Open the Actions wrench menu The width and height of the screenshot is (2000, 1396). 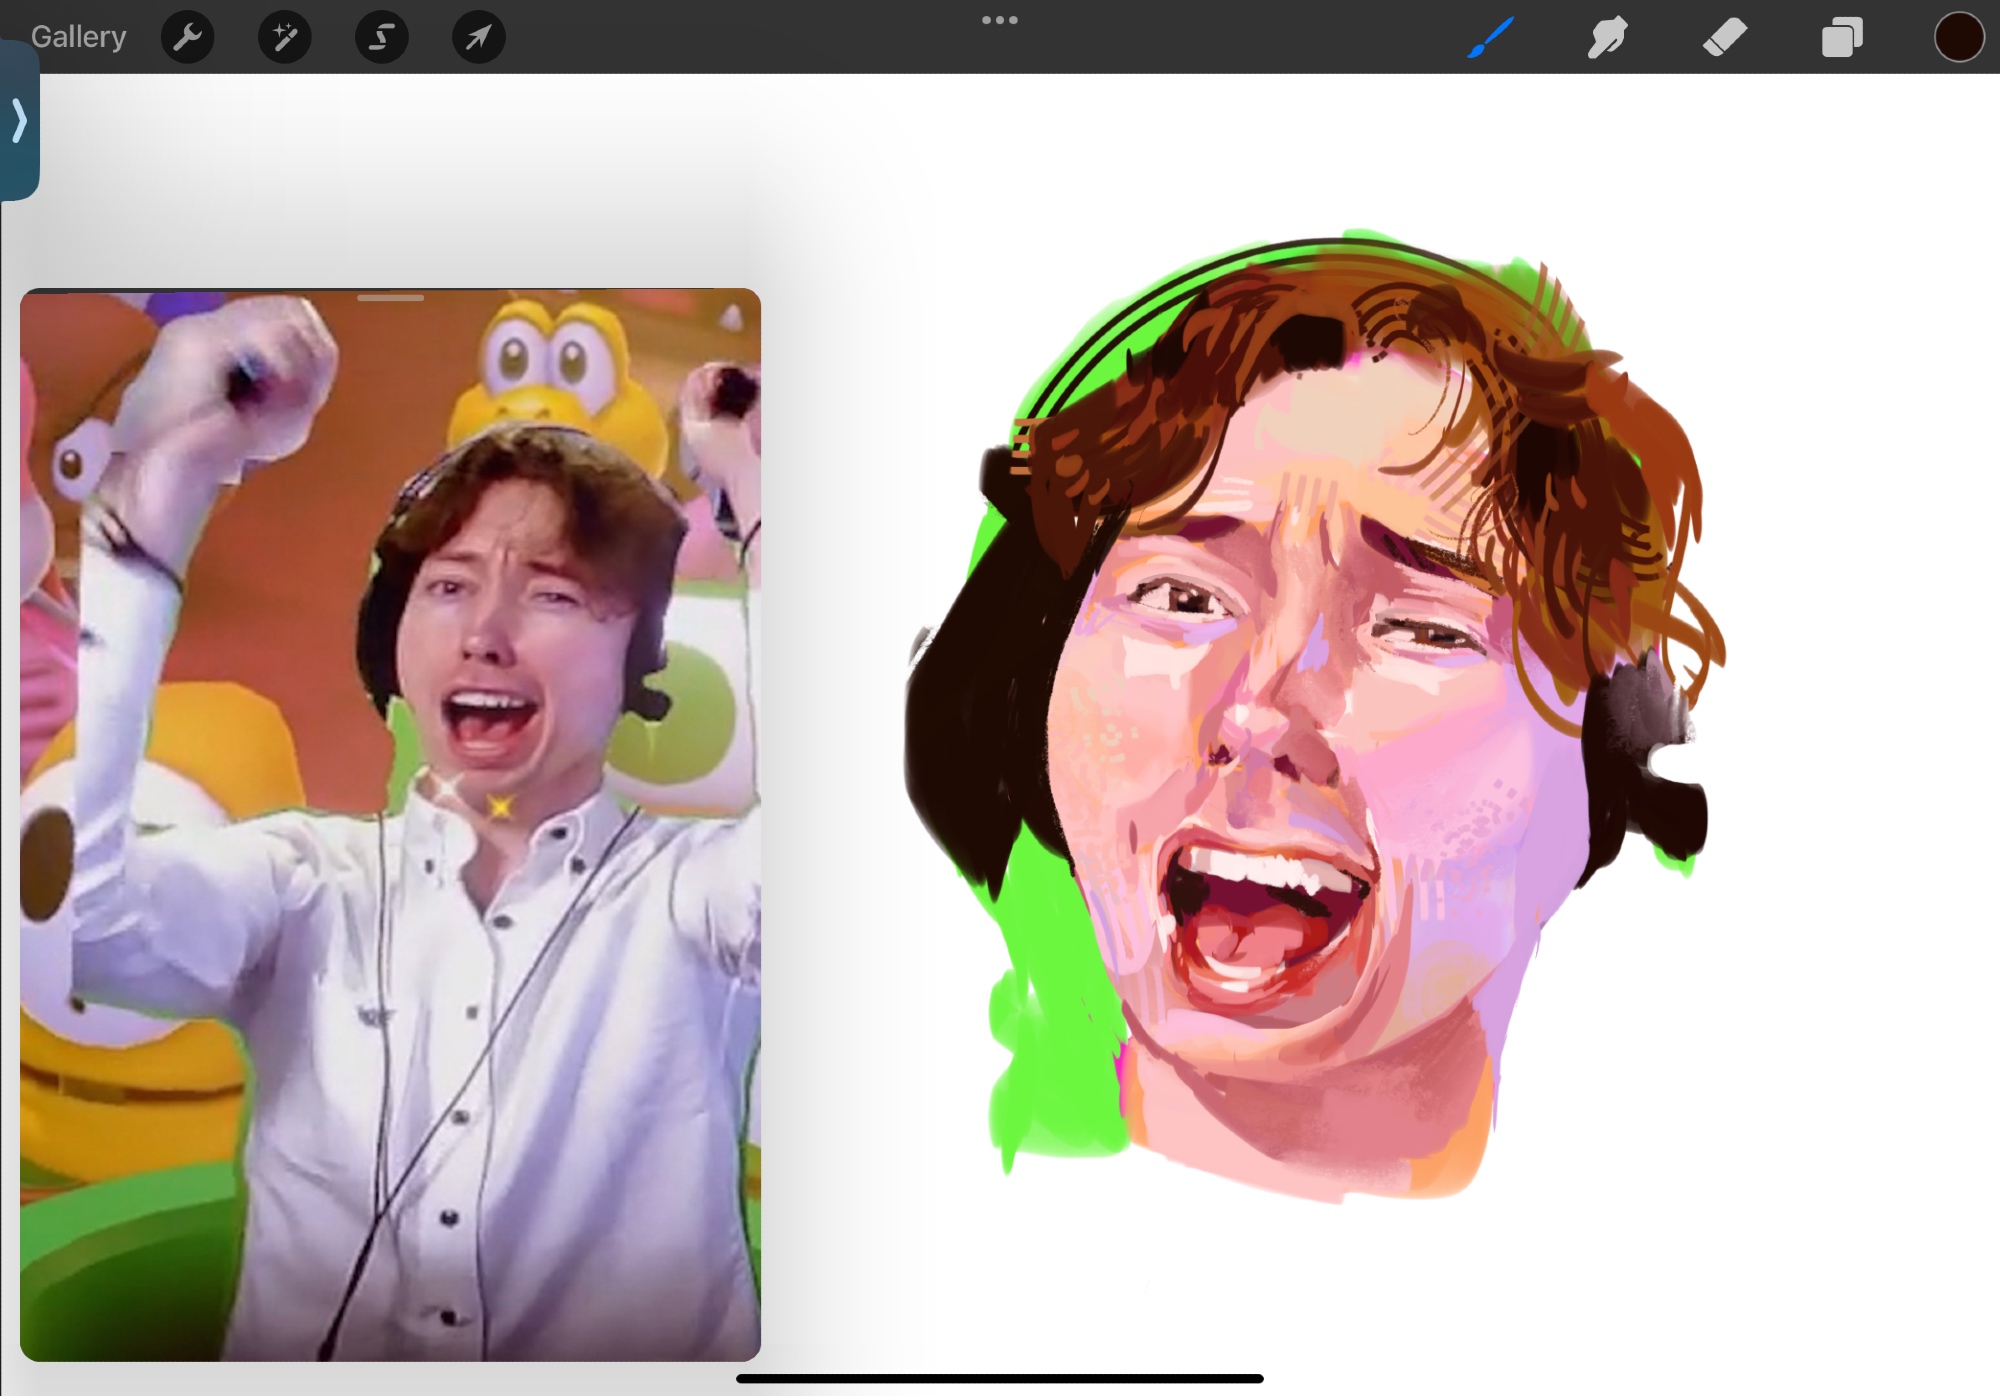point(188,37)
